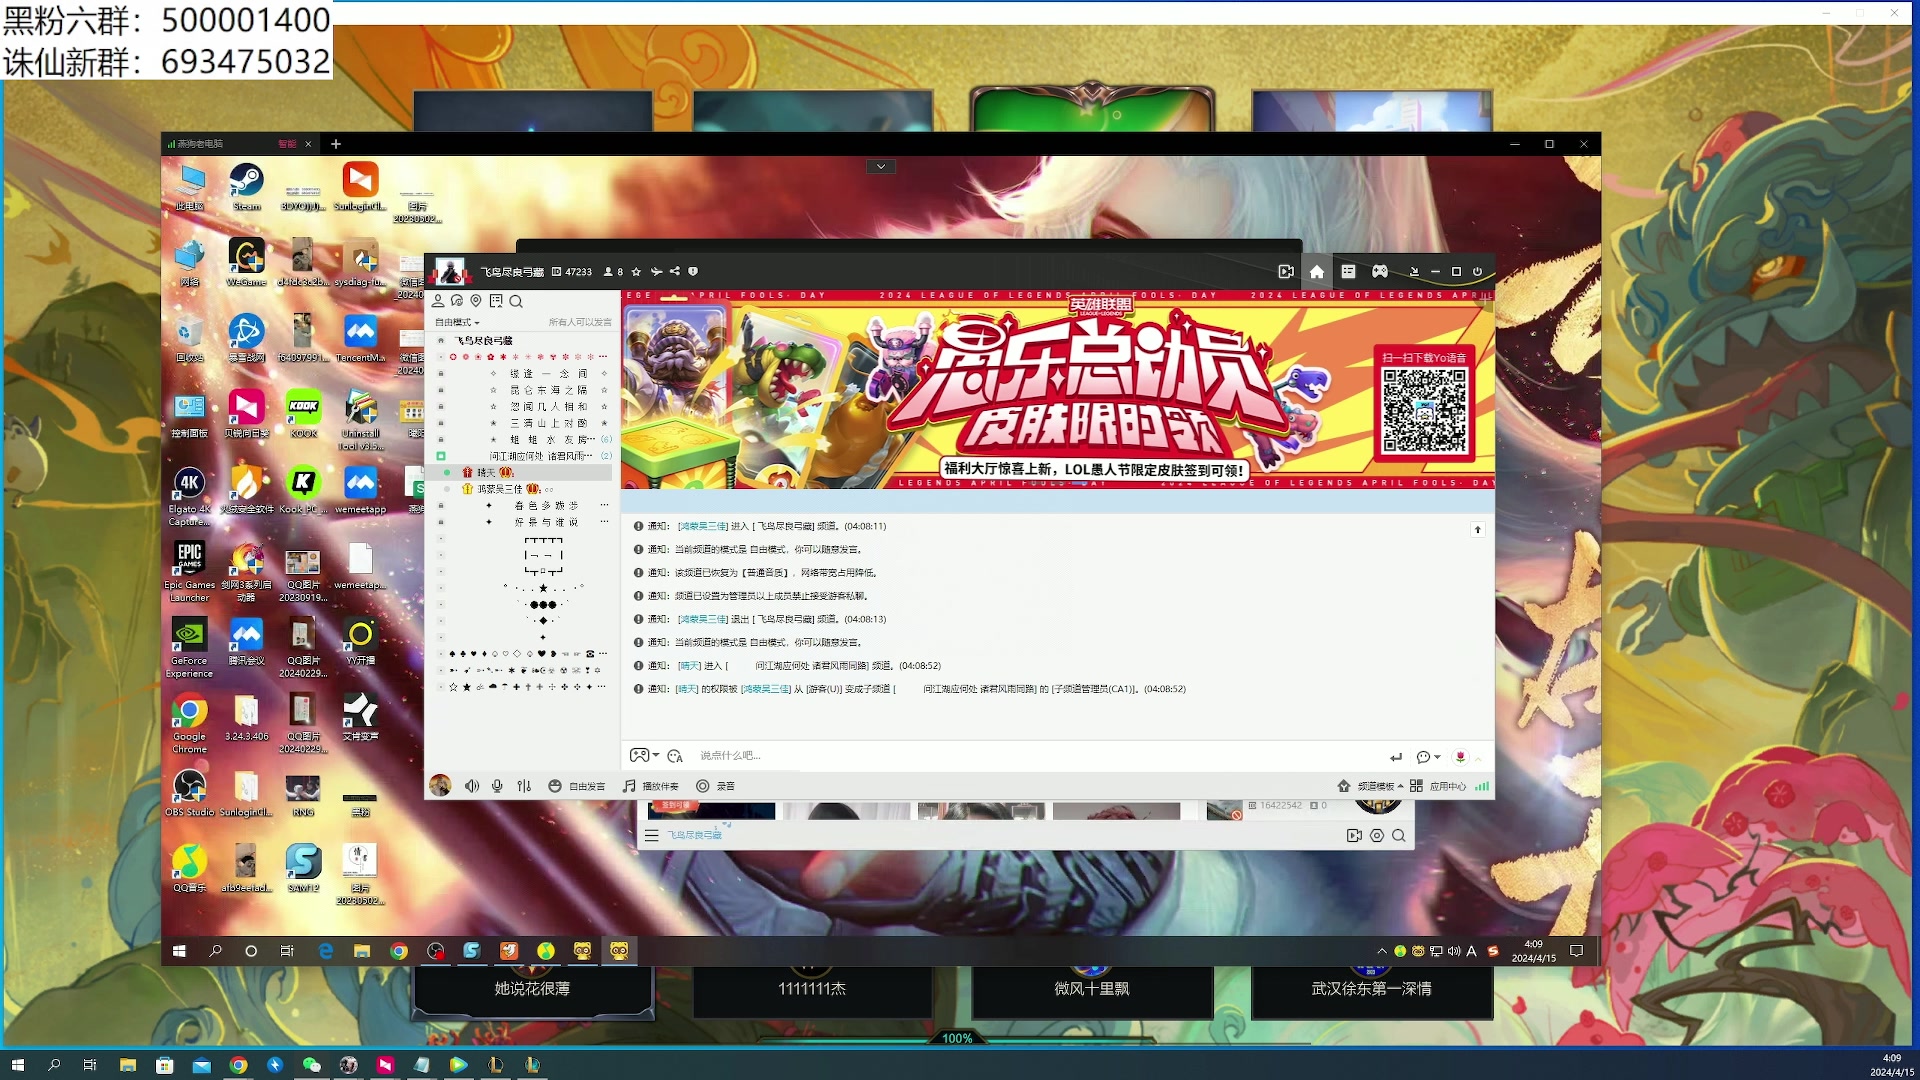1920x1080 pixels.
Task: Open the game controller icon in header
Action: [x=1379, y=272]
